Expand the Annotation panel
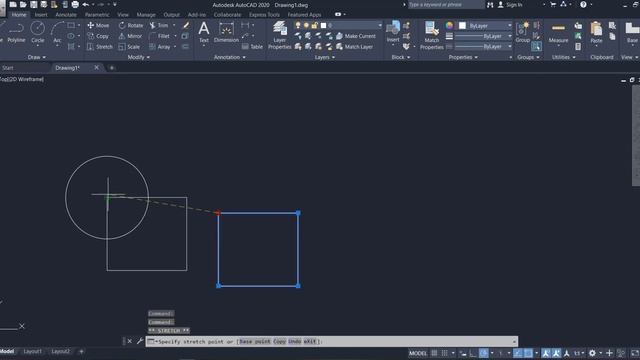Image resolution: width=640 pixels, height=360 pixels. pos(230,57)
